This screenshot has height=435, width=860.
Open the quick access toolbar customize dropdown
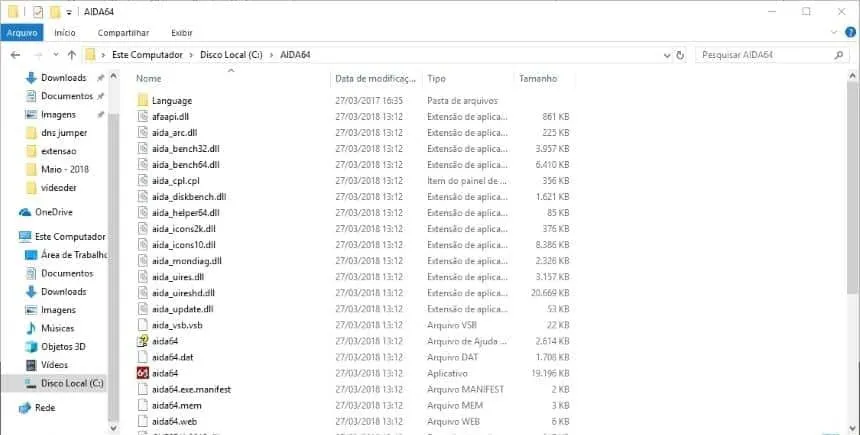[x=69, y=12]
